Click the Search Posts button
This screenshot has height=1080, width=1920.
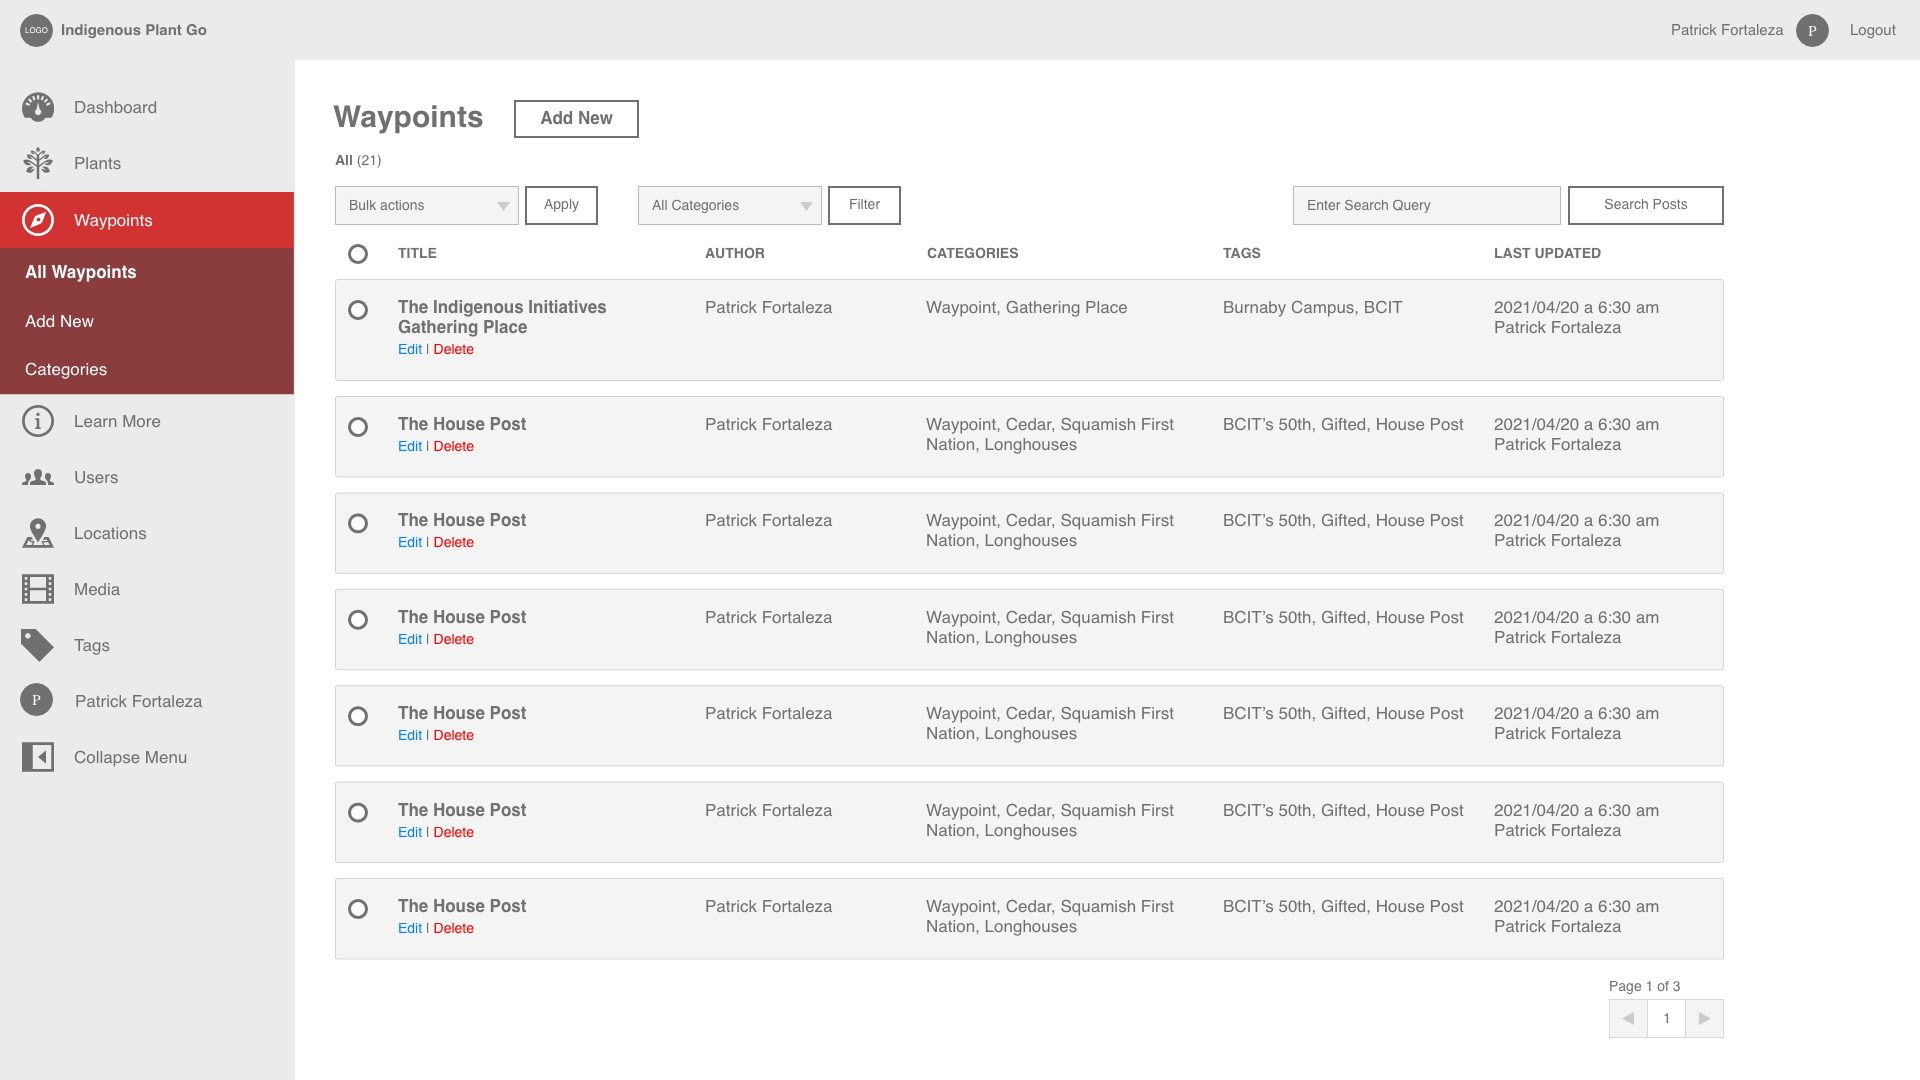tap(1645, 205)
